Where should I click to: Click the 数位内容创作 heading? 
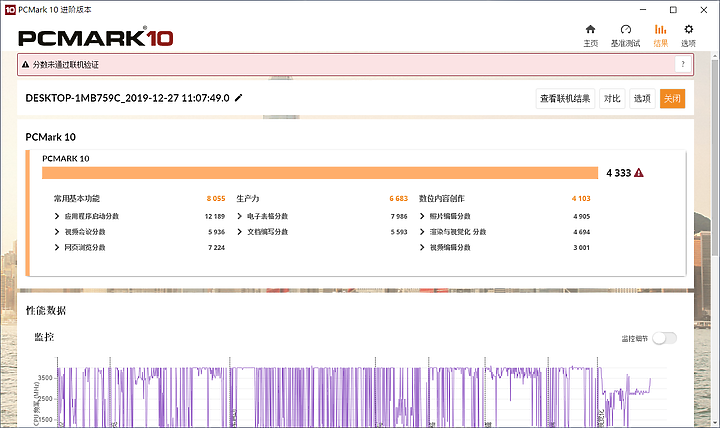442,198
